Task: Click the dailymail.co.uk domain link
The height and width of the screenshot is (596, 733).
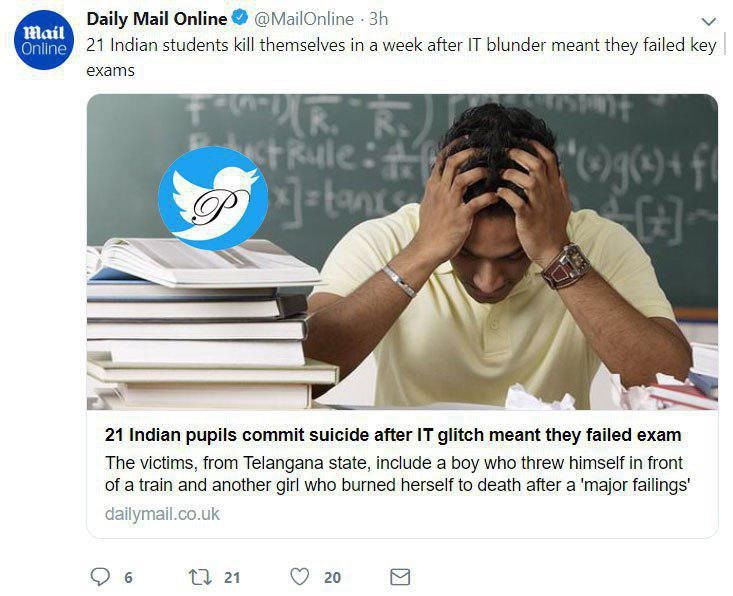Action: click(x=162, y=514)
